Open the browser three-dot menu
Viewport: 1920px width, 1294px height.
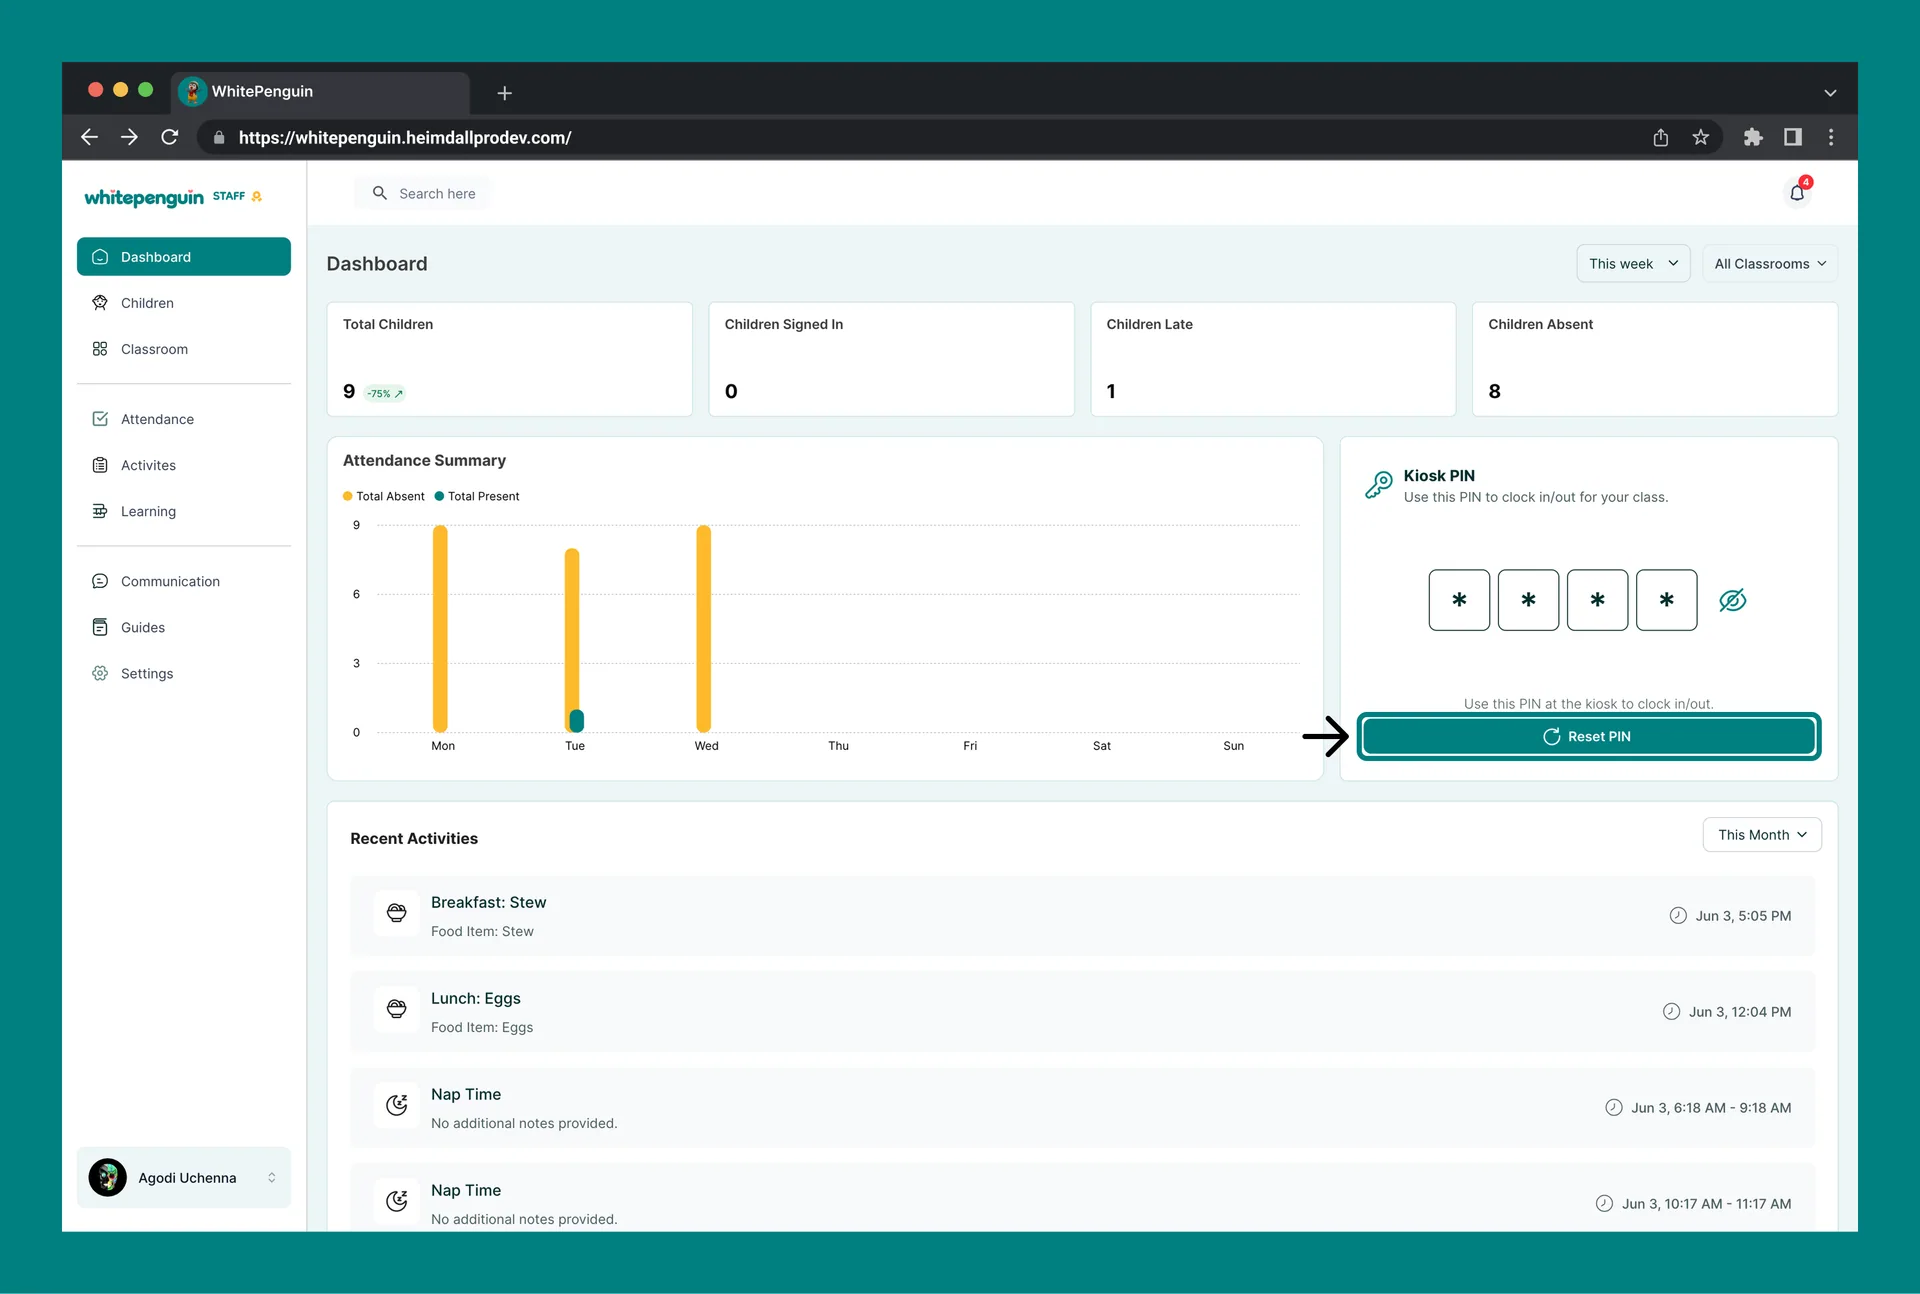1831,137
